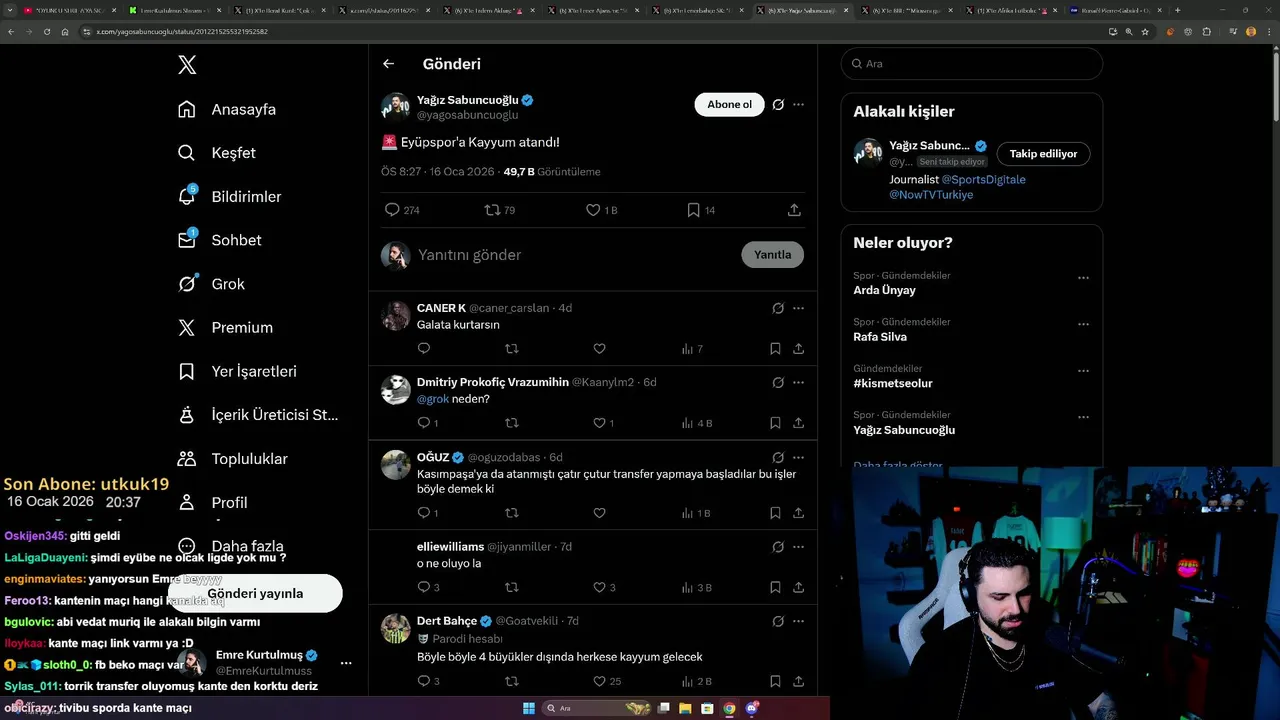Open more options on elliewilliams' reply
1280x720 pixels.
[x=798, y=547]
